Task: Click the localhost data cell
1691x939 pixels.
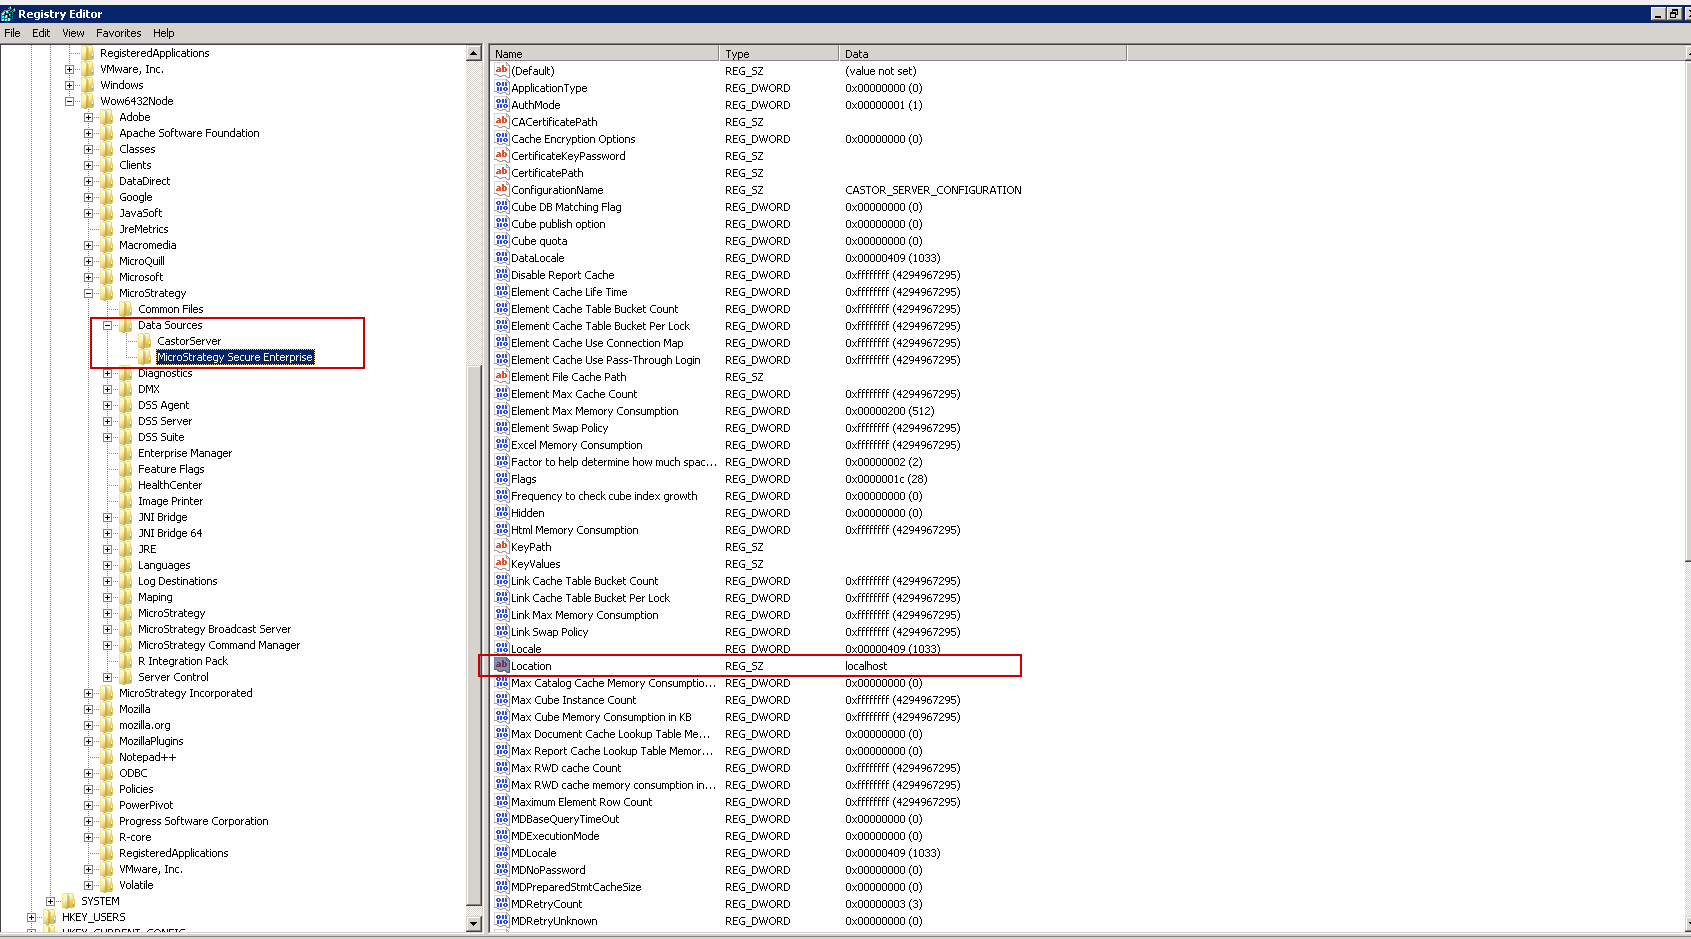Action: pos(866,665)
